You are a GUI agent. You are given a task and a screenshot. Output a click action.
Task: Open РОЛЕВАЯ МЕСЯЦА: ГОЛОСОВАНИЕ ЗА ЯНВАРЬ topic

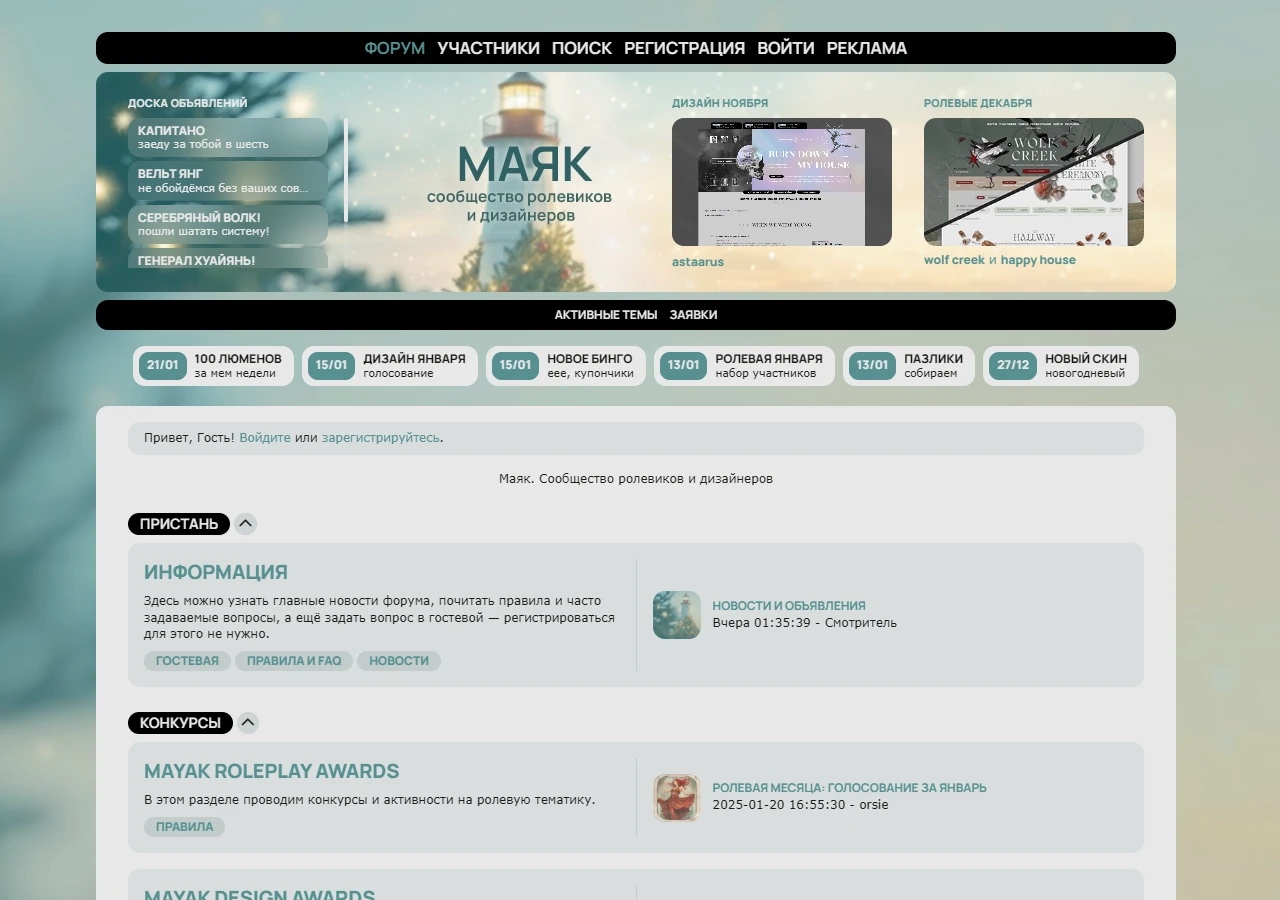849,788
